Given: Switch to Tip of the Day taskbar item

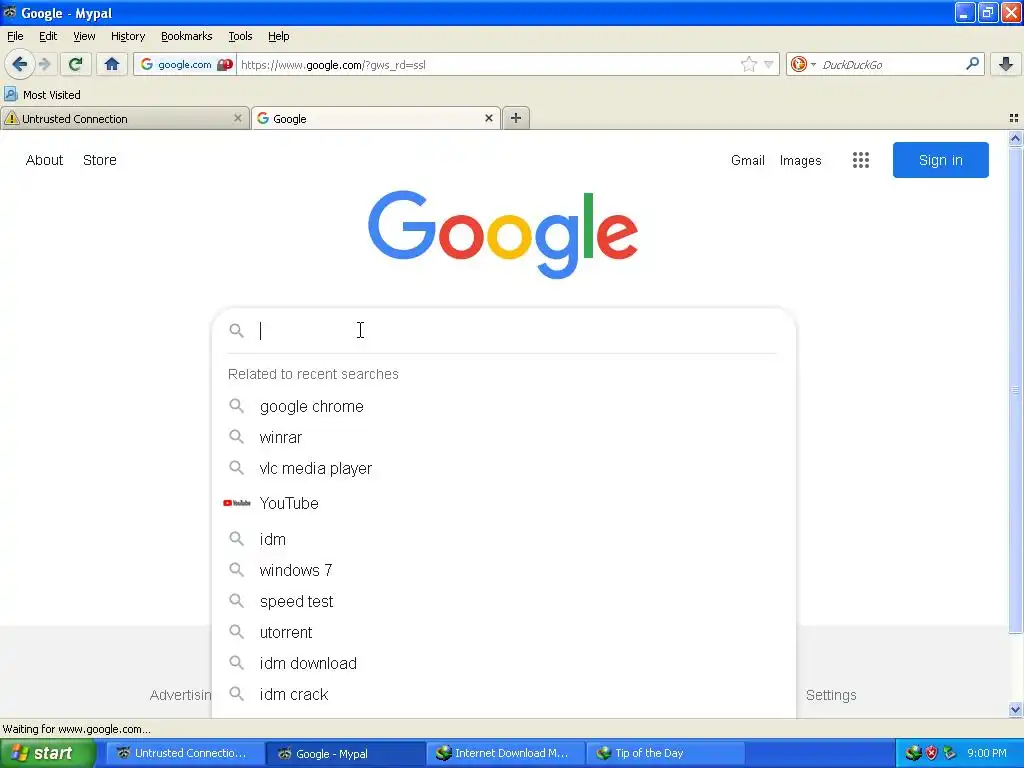Looking at the screenshot, I should pyautogui.click(x=665, y=753).
